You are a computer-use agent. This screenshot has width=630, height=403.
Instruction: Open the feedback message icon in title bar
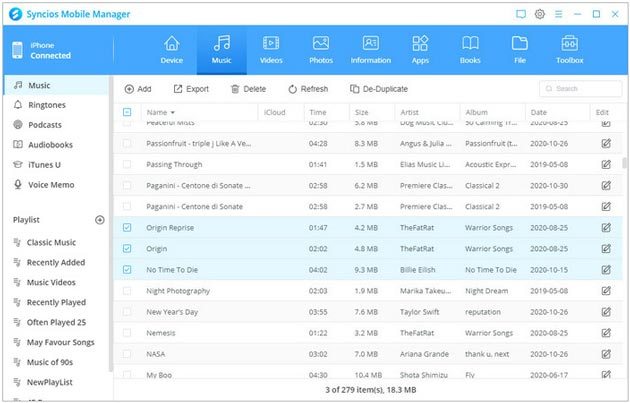coord(521,14)
